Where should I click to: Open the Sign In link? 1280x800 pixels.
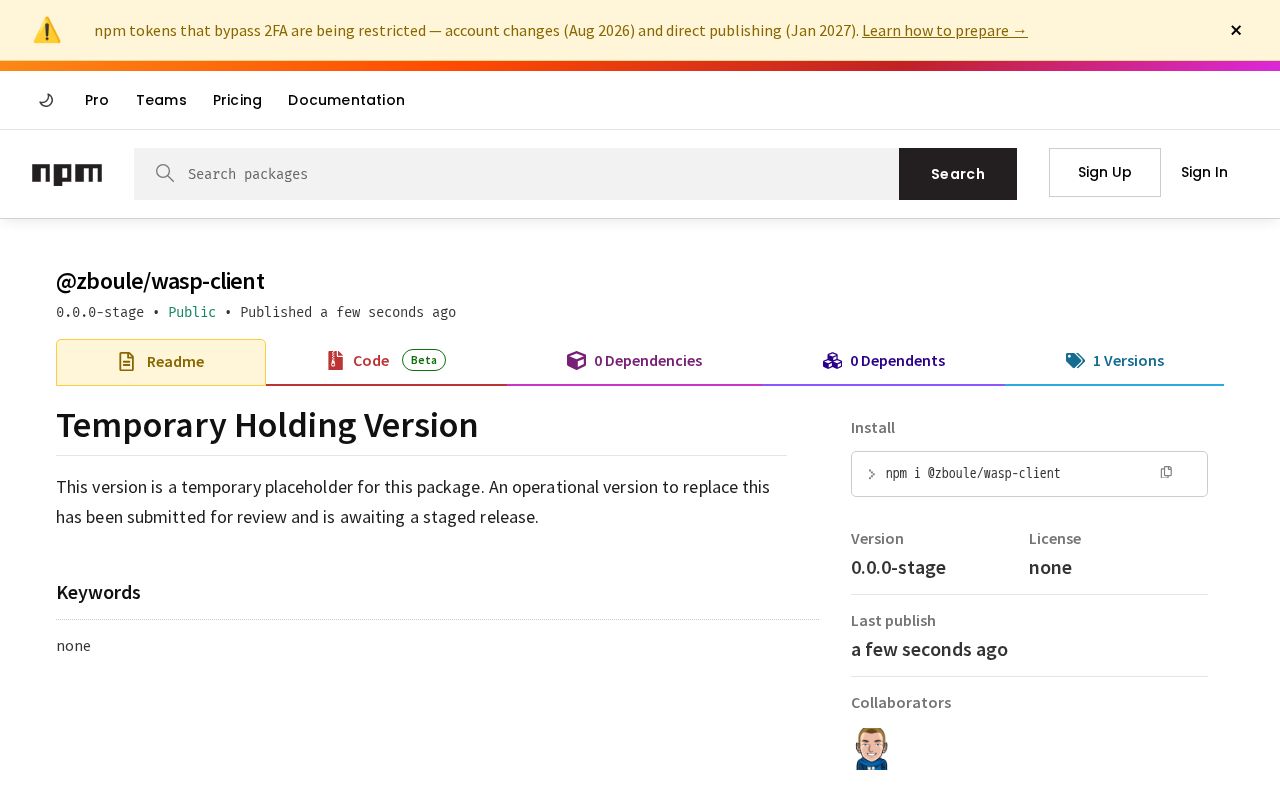coord(1204,172)
